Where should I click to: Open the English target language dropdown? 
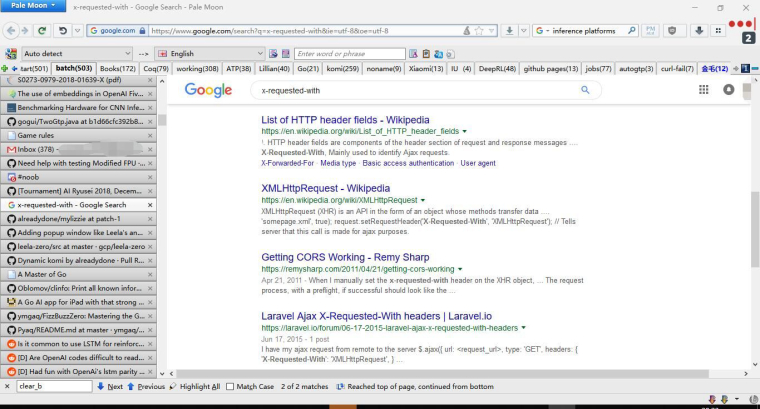(x=210, y=53)
